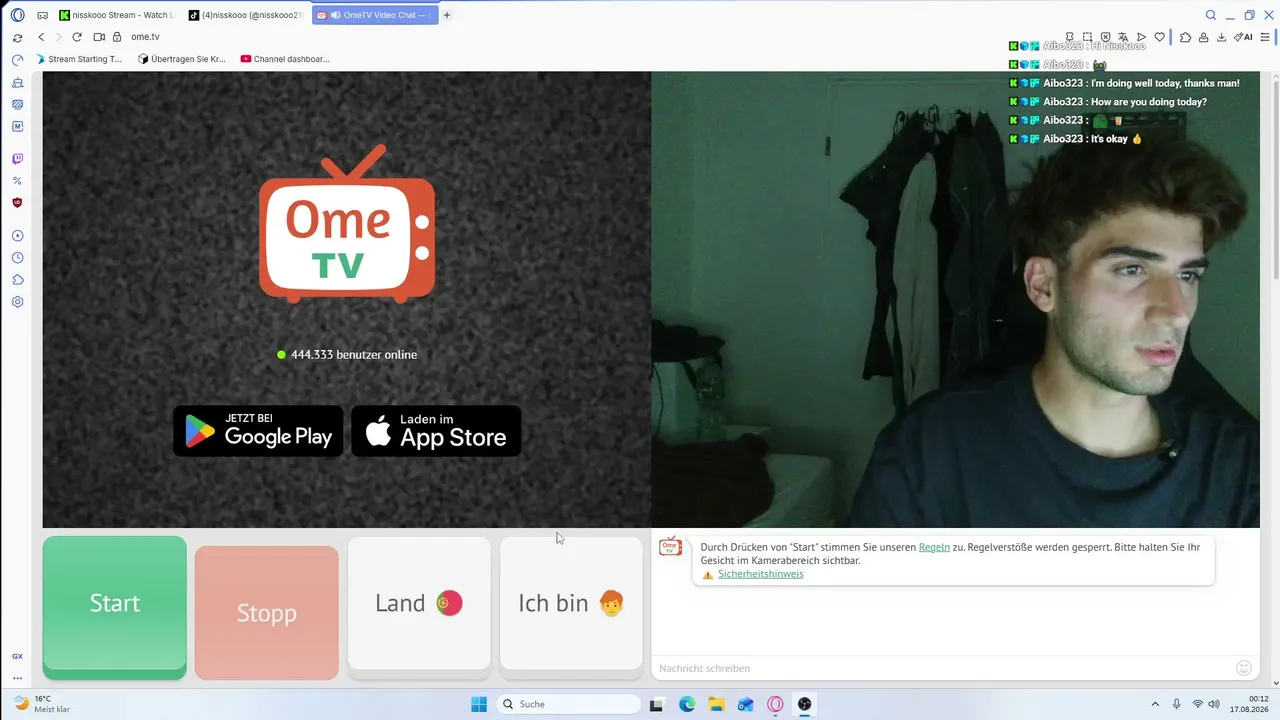
Task: Bookmark the page with the heart icon
Action: click(x=1159, y=37)
